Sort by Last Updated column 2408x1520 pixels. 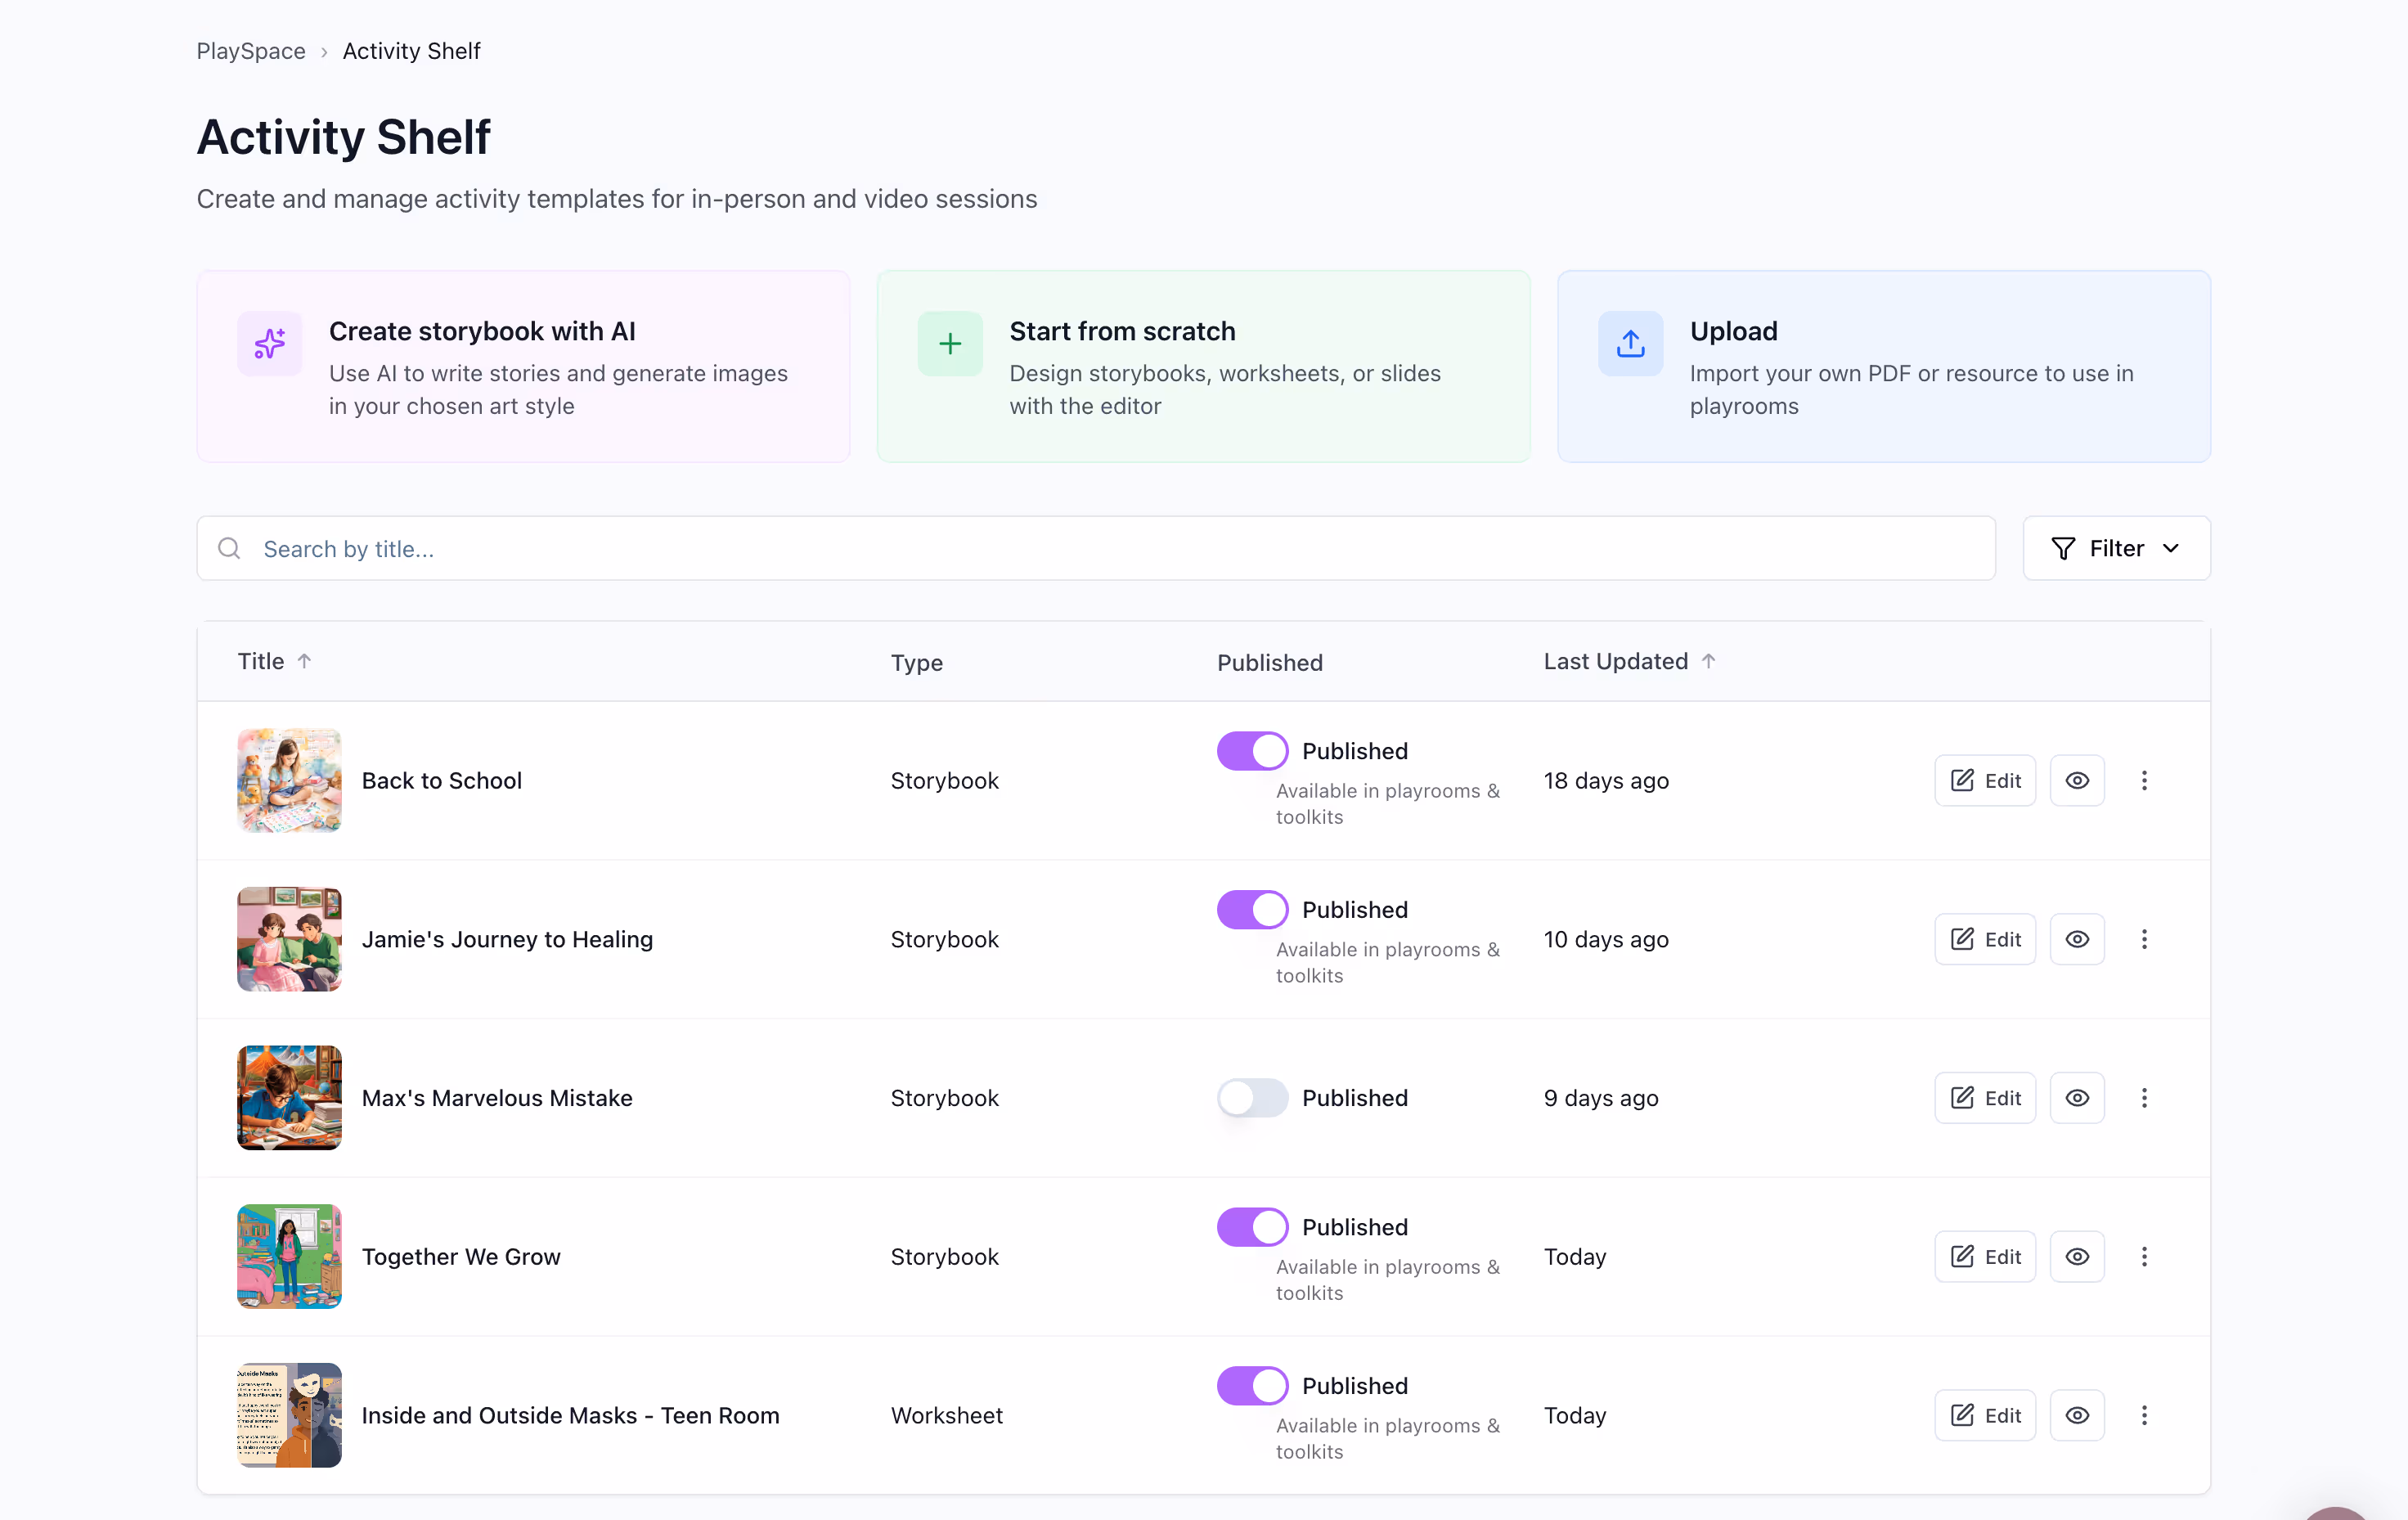pyautogui.click(x=1627, y=660)
